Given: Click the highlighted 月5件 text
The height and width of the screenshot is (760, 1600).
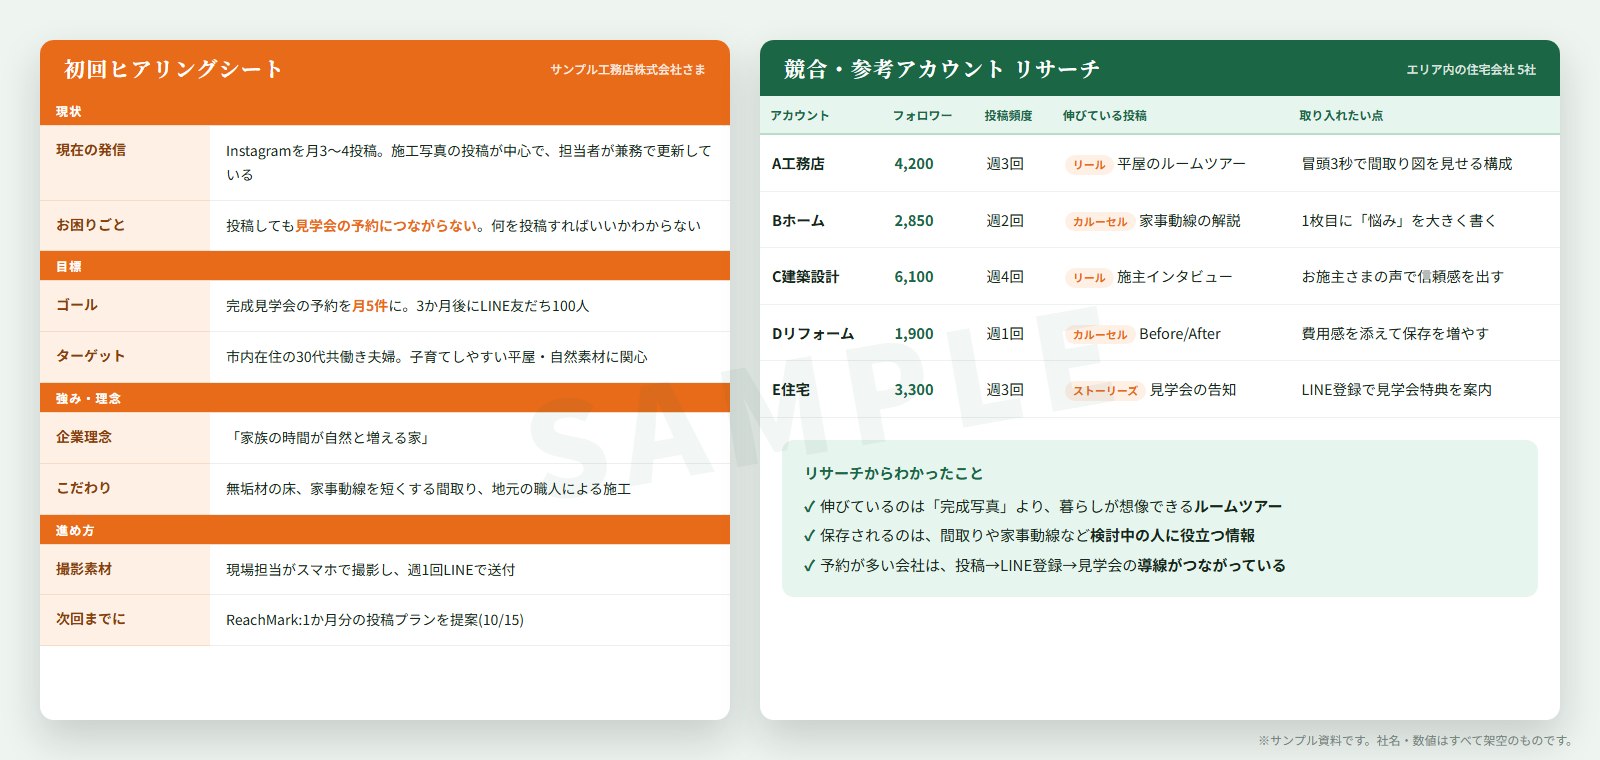Looking at the screenshot, I should [370, 306].
